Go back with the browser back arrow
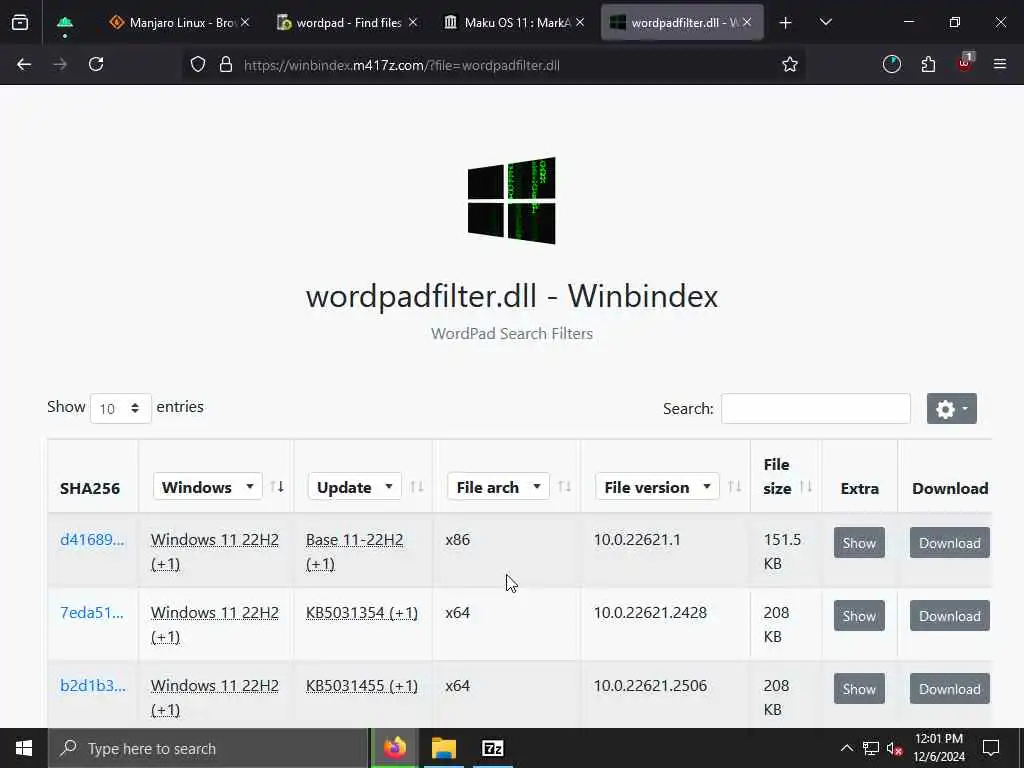The width and height of the screenshot is (1024, 768). pos(24,64)
